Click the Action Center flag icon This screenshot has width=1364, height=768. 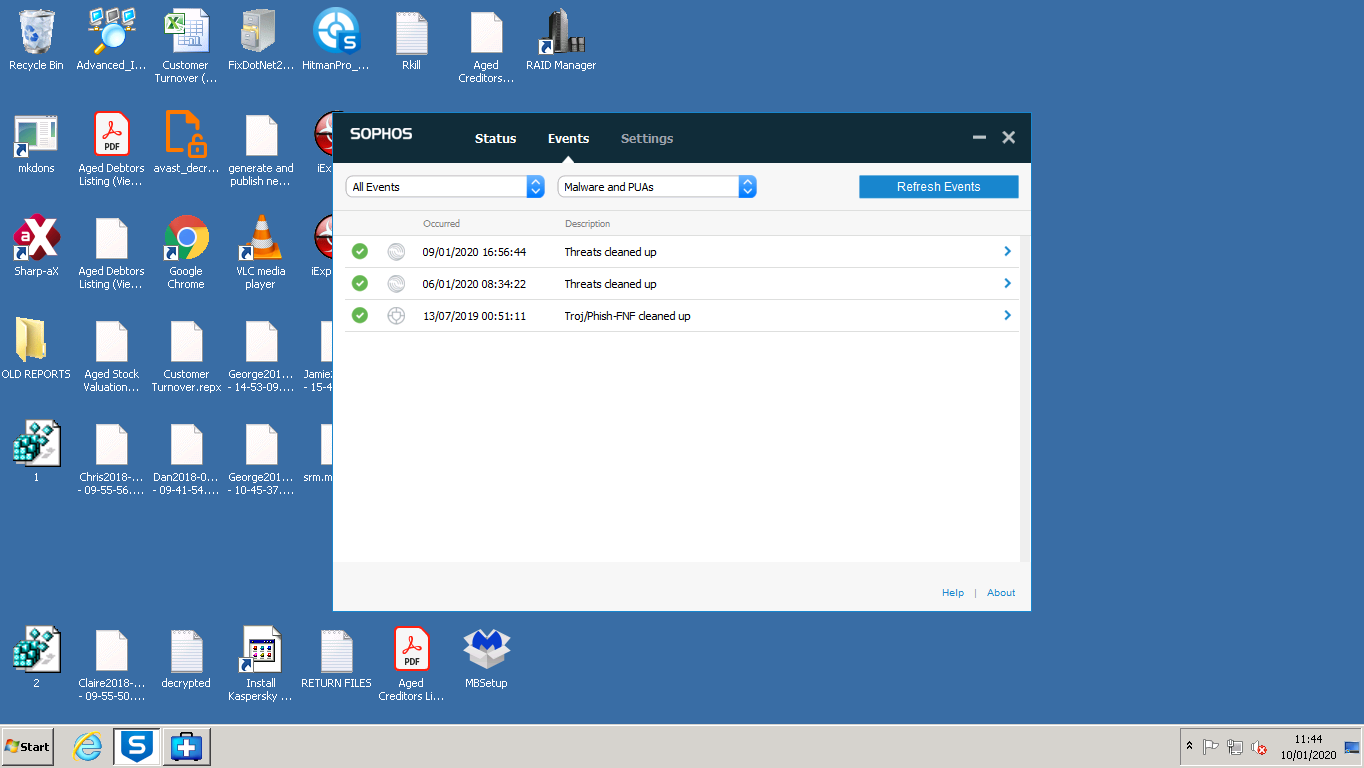1211,747
